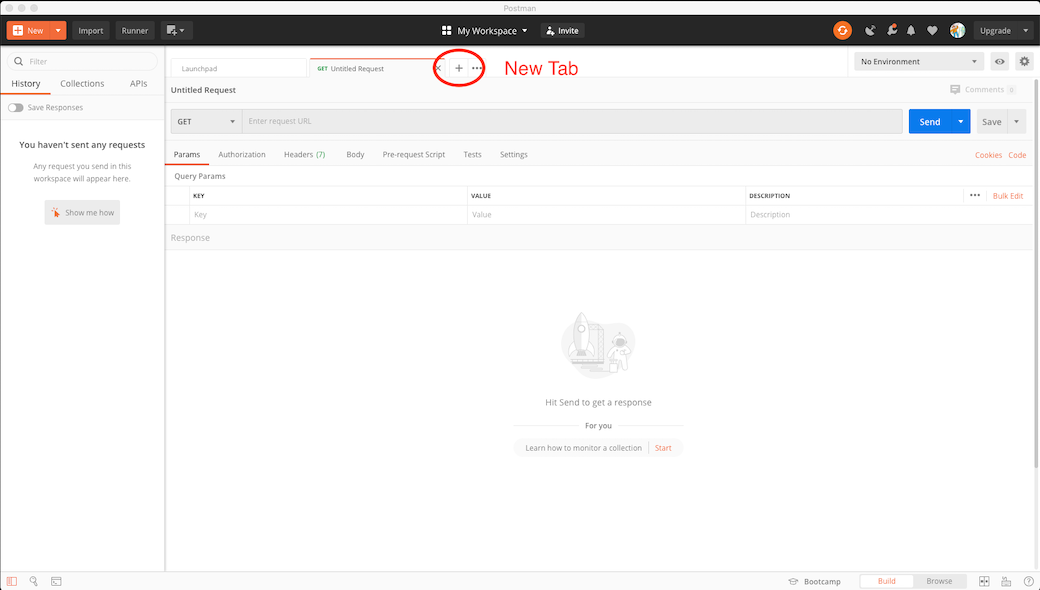Open the GET method dropdown
The image size is (1040, 590).
click(x=206, y=121)
